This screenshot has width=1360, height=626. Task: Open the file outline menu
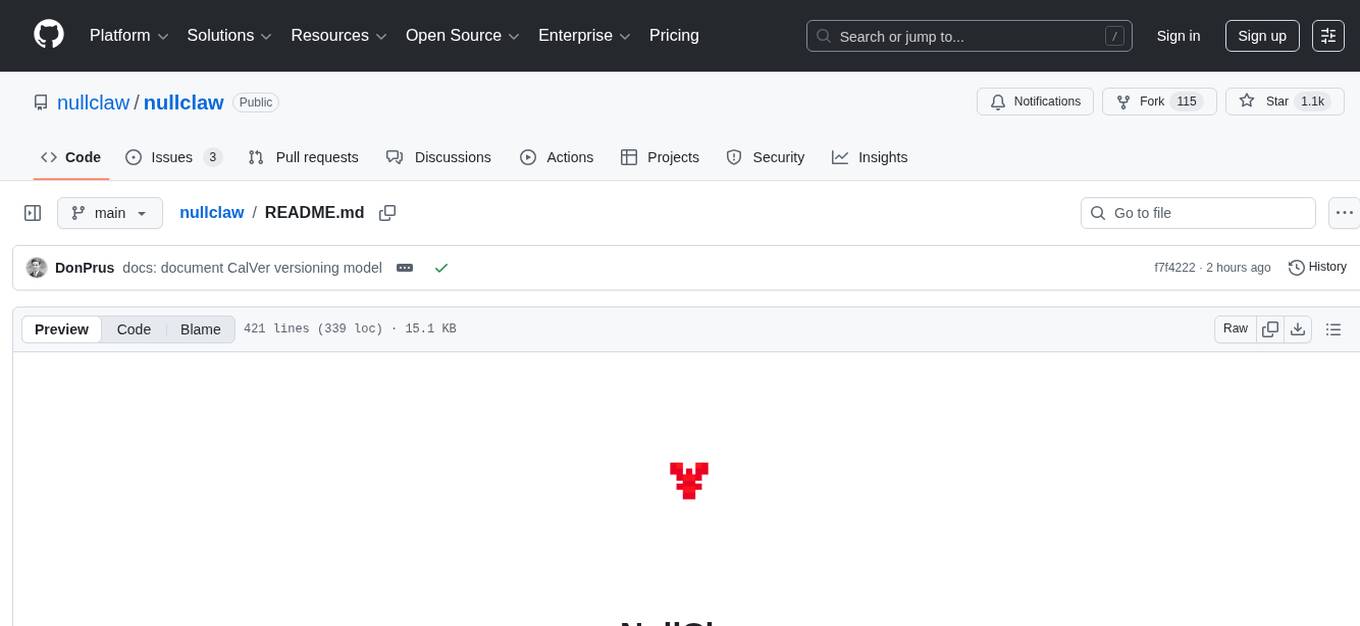pyautogui.click(x=1333, y=328)
